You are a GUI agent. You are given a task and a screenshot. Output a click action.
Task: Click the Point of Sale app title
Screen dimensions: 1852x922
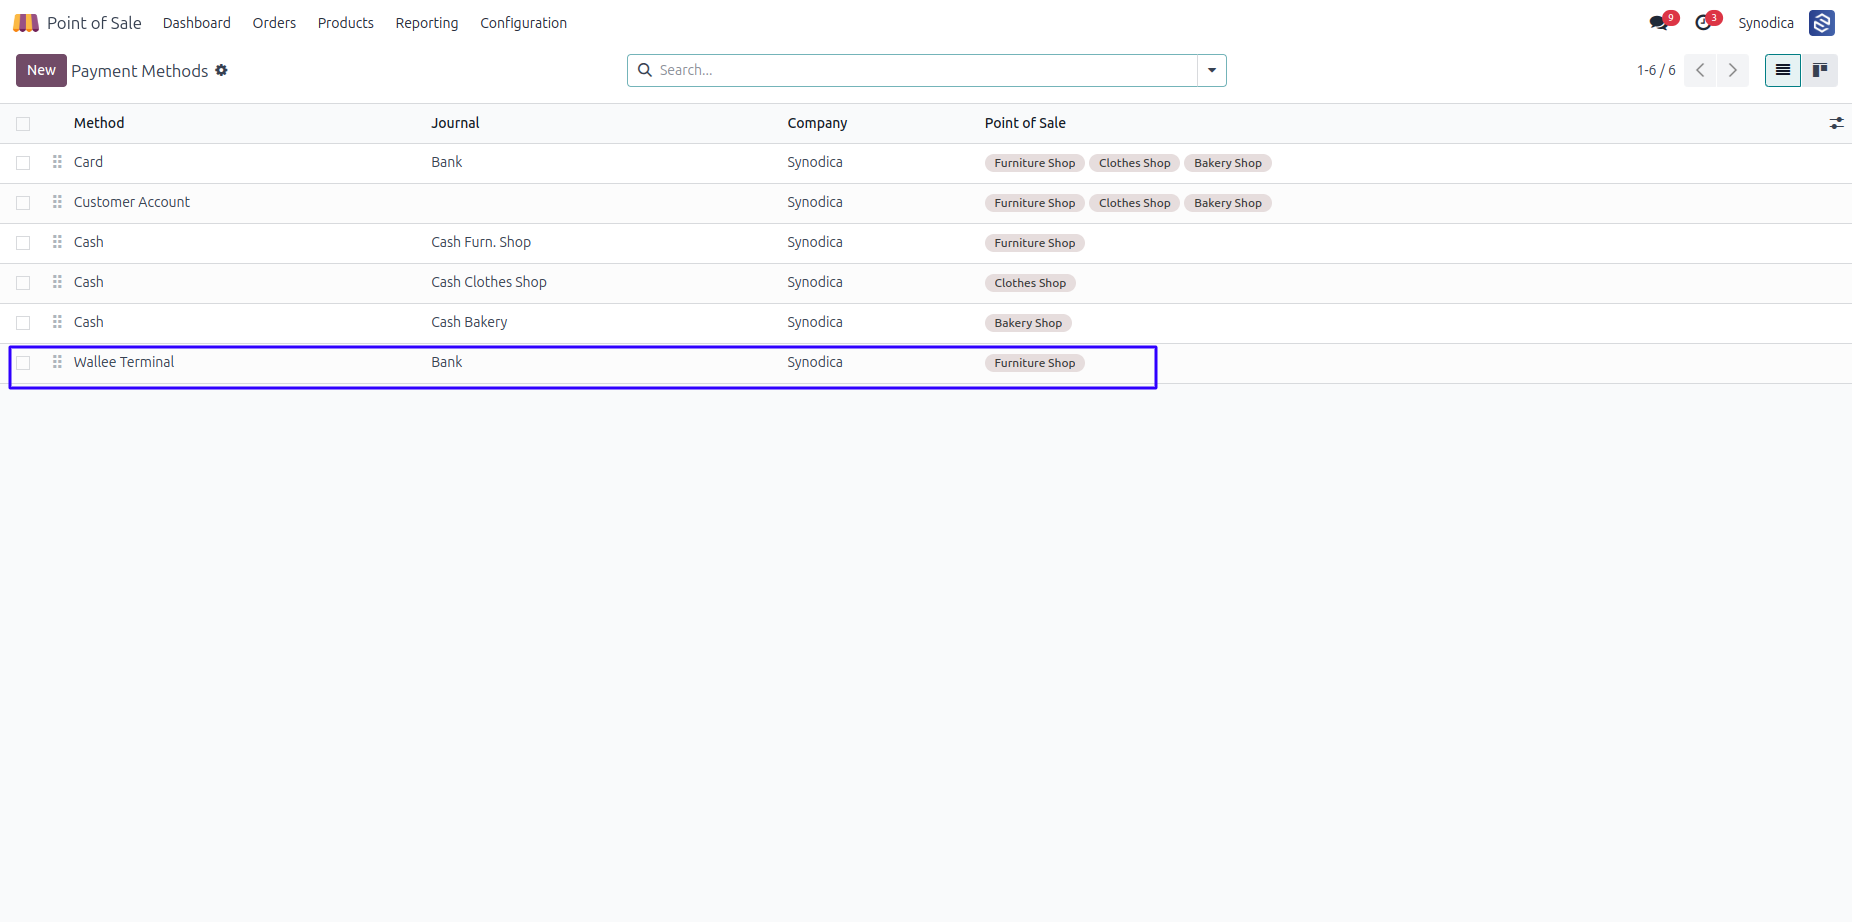click(94, 23)
